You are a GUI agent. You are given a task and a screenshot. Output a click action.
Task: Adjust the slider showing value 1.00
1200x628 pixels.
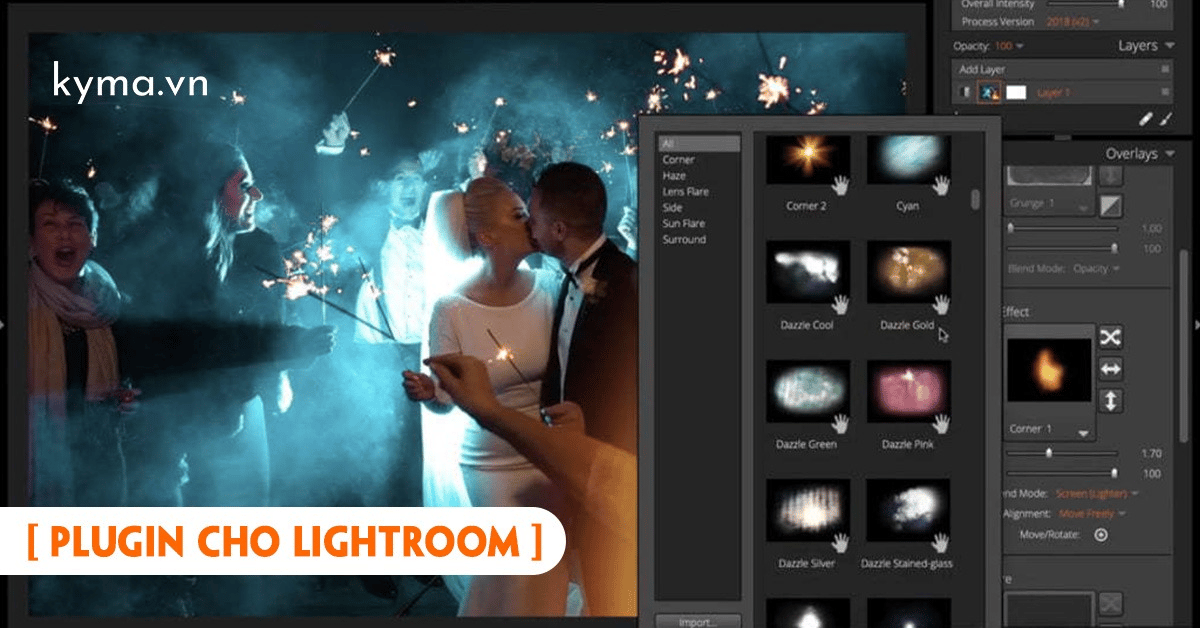click(1062, 228)
